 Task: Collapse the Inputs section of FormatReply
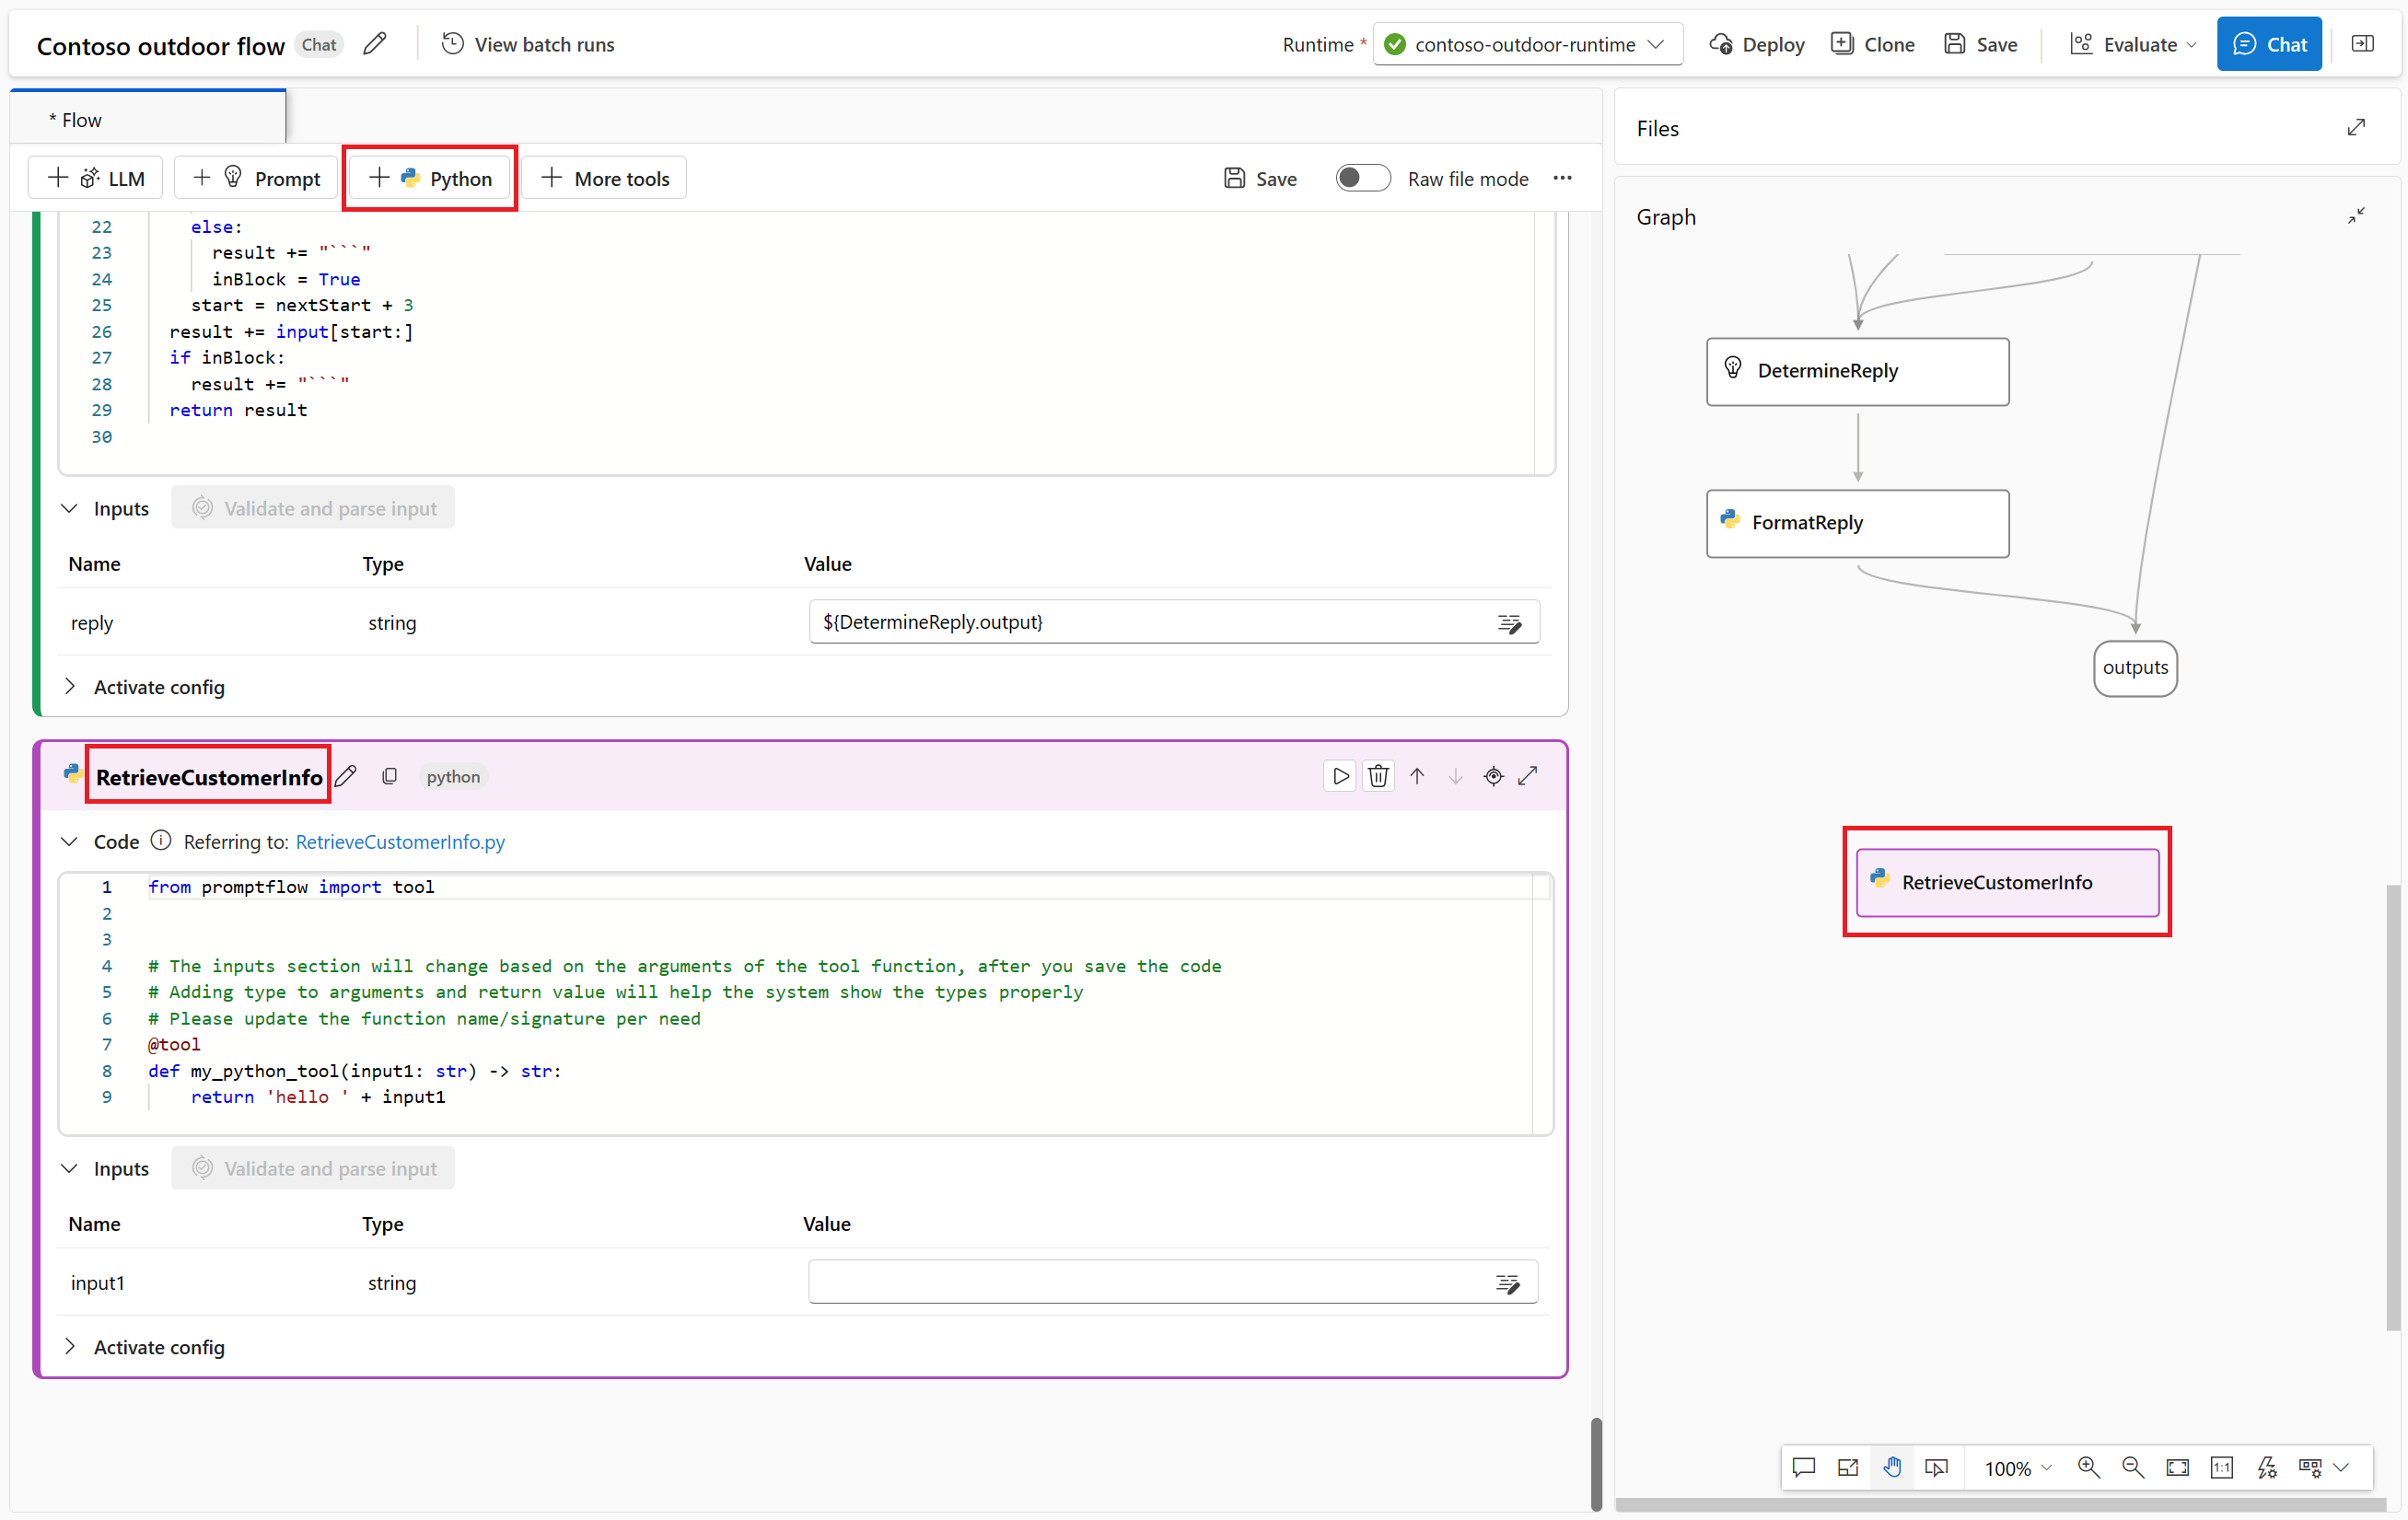tap(69, 508)
